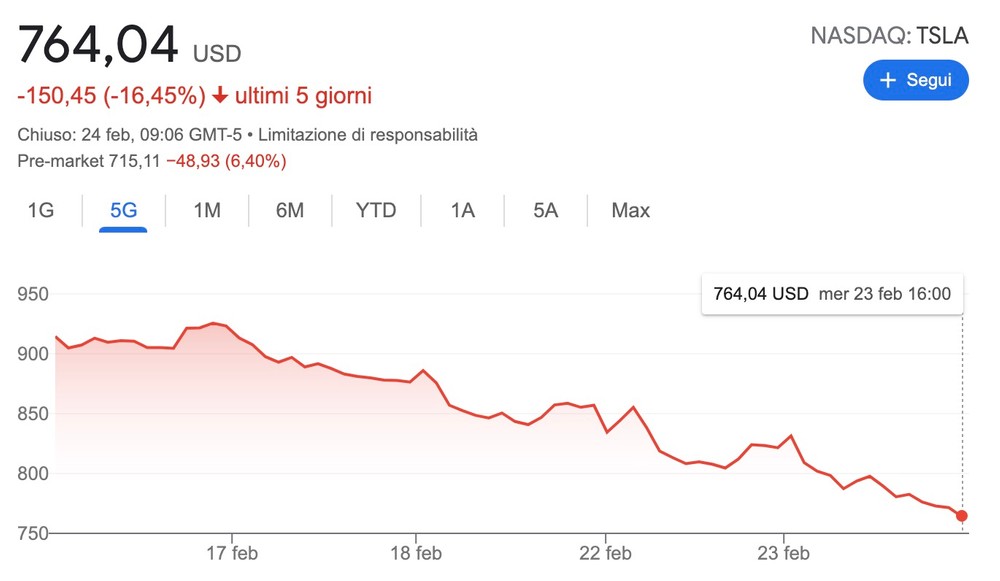Screen dimensions: 1000x581
Task: Open the 1A one-year range
Action: point(462,210)
